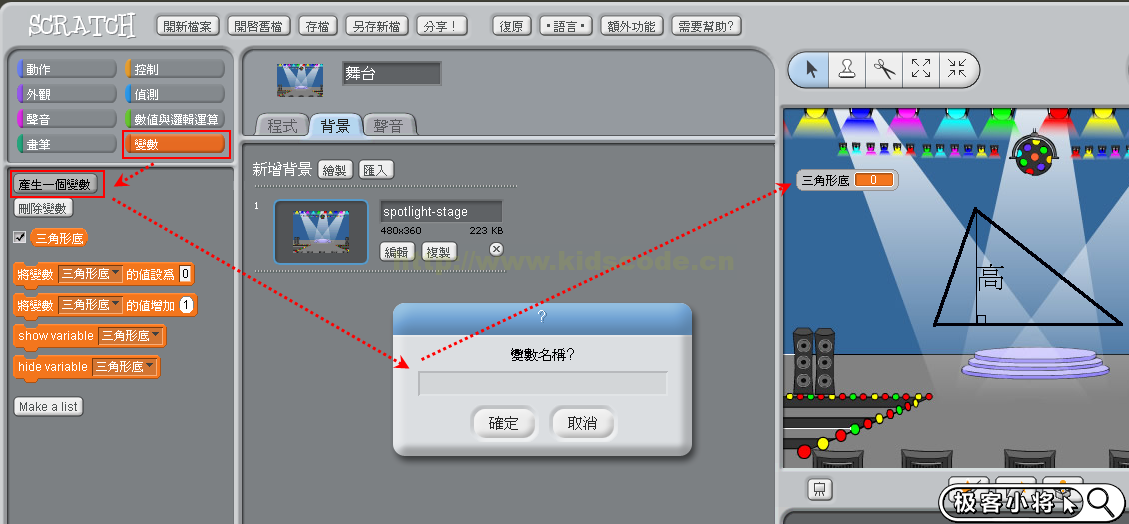Viewport: 1129px width, 524px height.
Task: Click the 確定 button in the dialog
Action: pos(504,423)
